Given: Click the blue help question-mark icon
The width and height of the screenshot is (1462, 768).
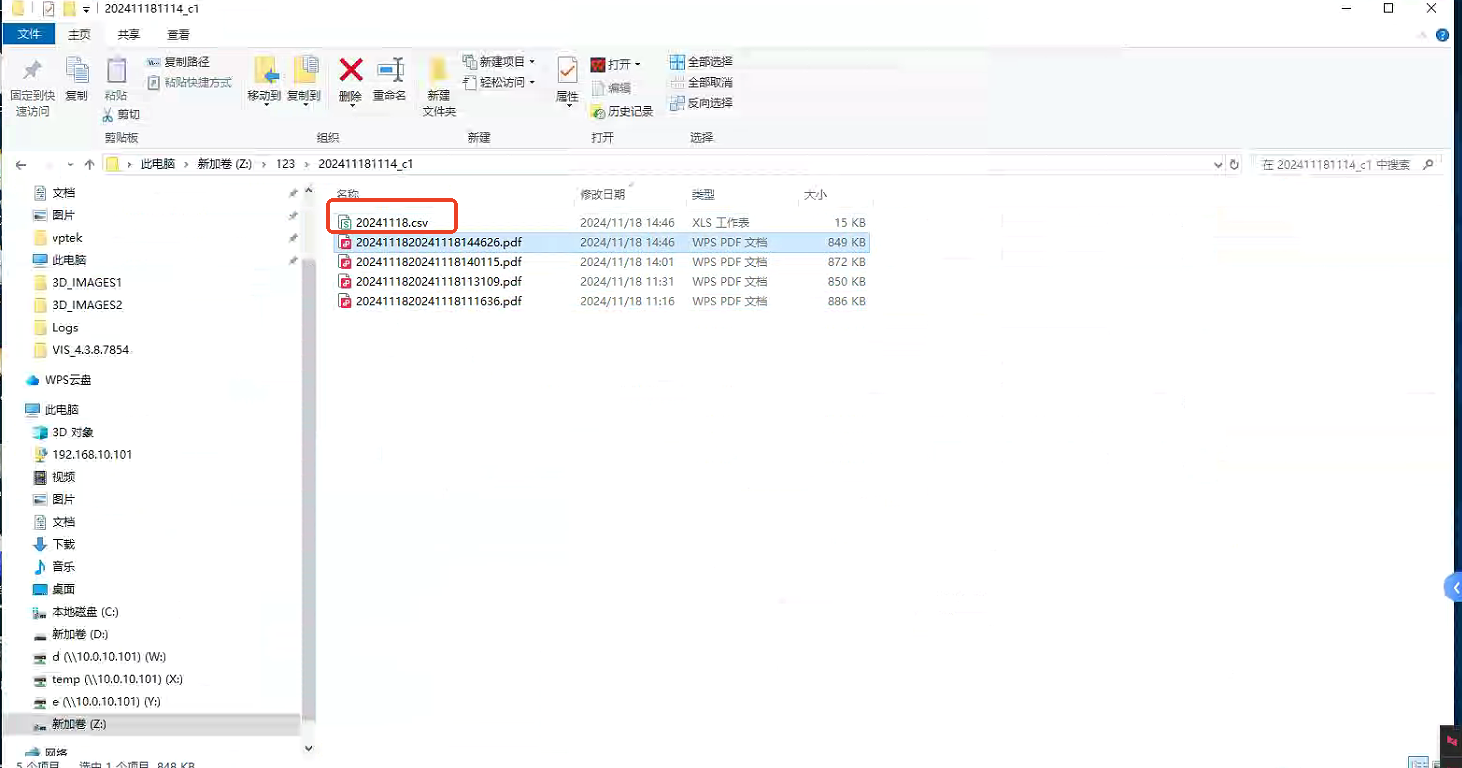Looking at the screenshot, I should point(1442,34).
